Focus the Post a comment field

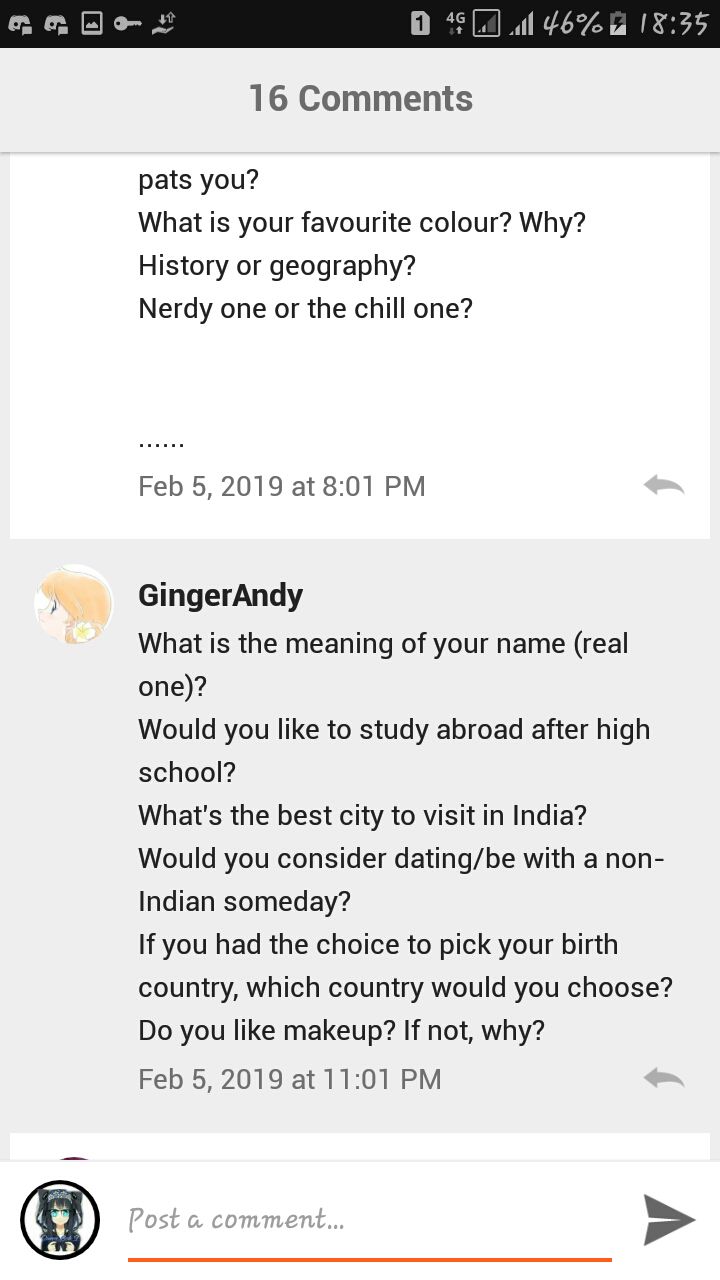click(x=370, y=1220)
